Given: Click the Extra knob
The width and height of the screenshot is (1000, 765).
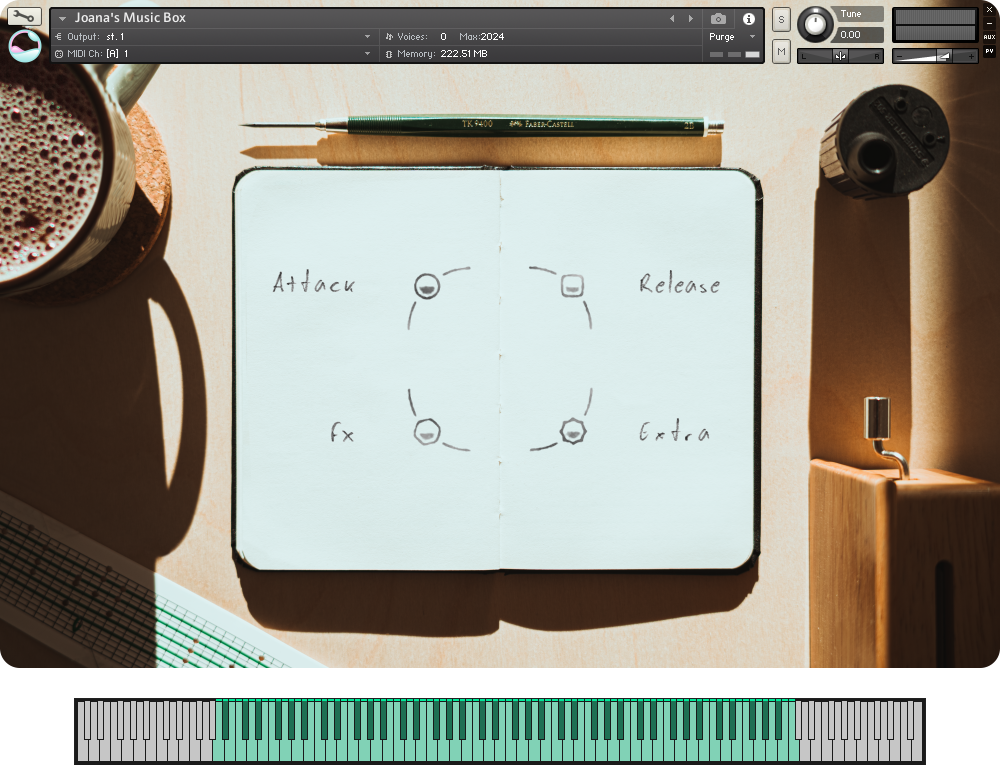Looking at the screenshot, I should [x=573, y=432].
